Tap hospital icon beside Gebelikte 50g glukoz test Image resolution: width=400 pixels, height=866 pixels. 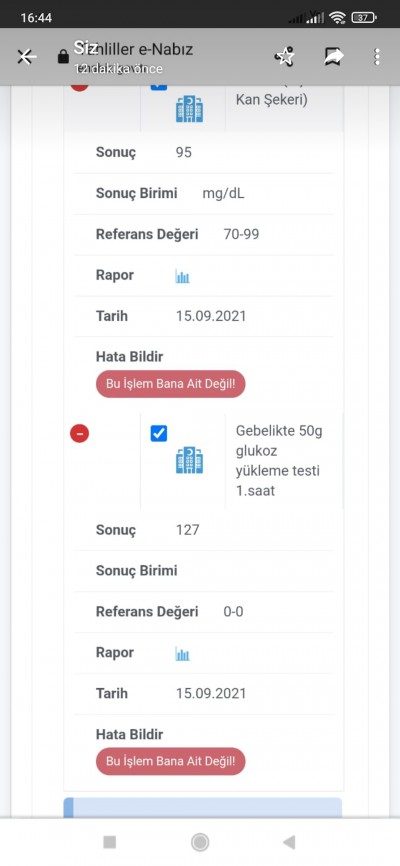tap(190, 460)
